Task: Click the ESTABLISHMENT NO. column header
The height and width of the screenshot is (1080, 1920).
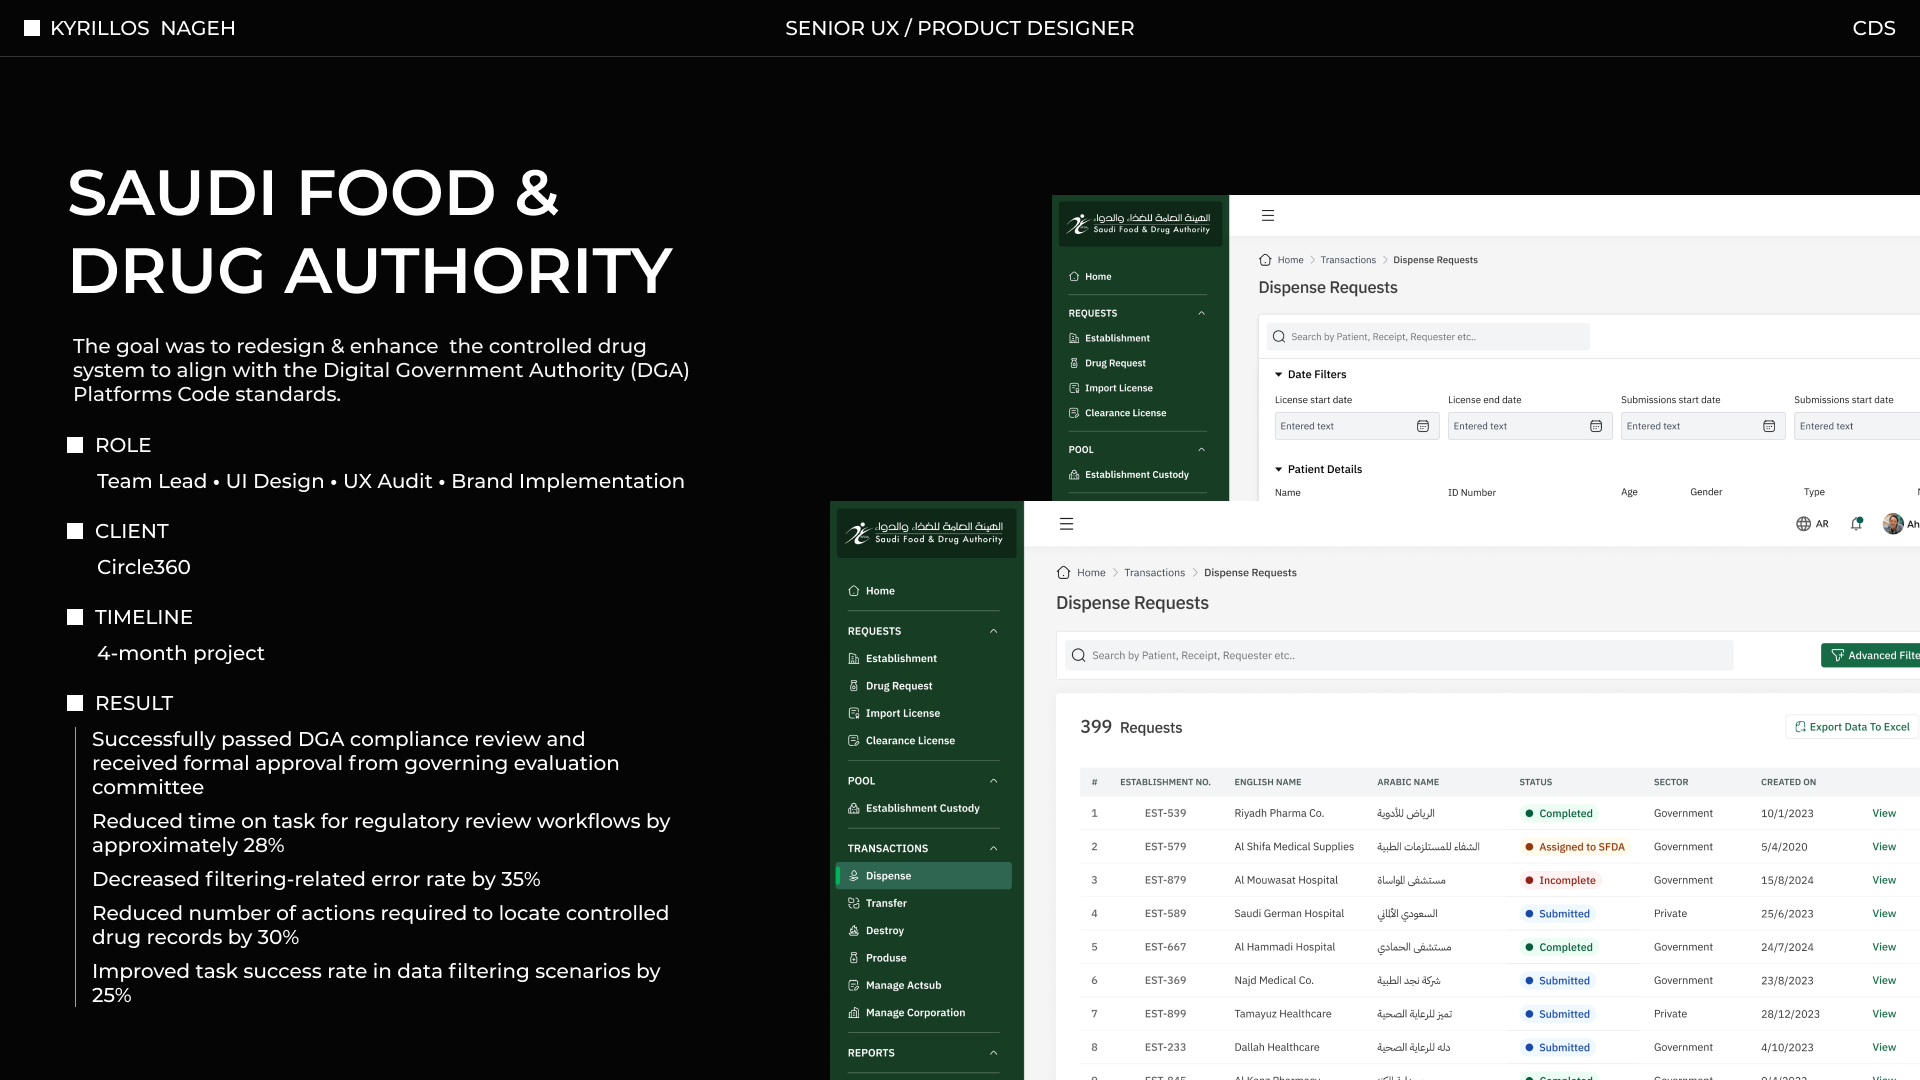Action: (x=1165, y=782)
